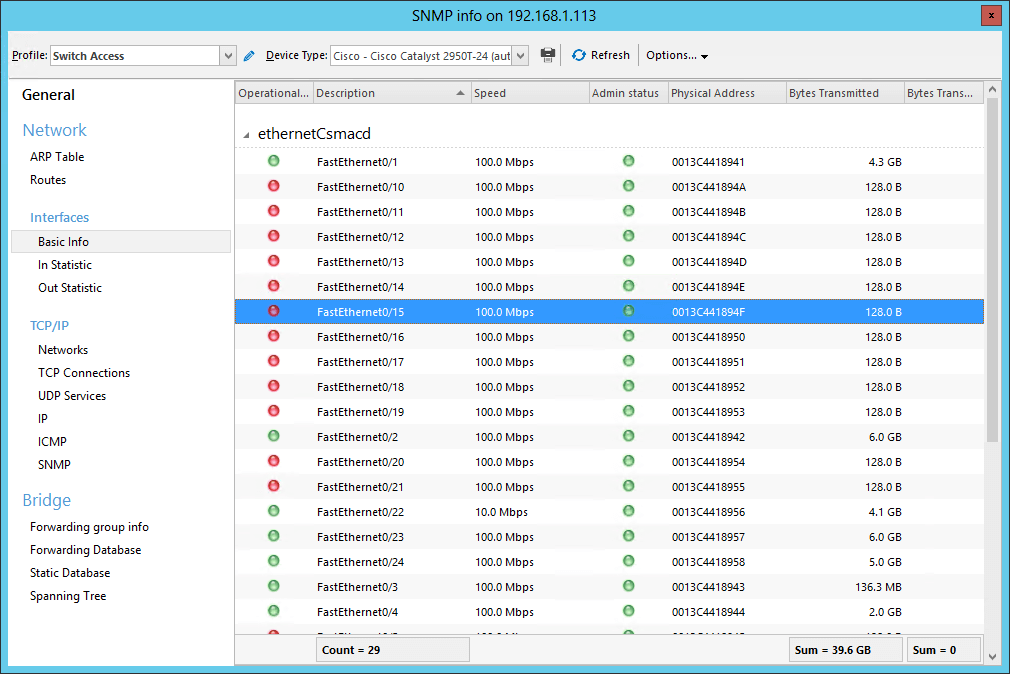Open the Profile dropdown arrow
The width and height of the screenshot is (1010, 674).
click(x=228, y=56)
